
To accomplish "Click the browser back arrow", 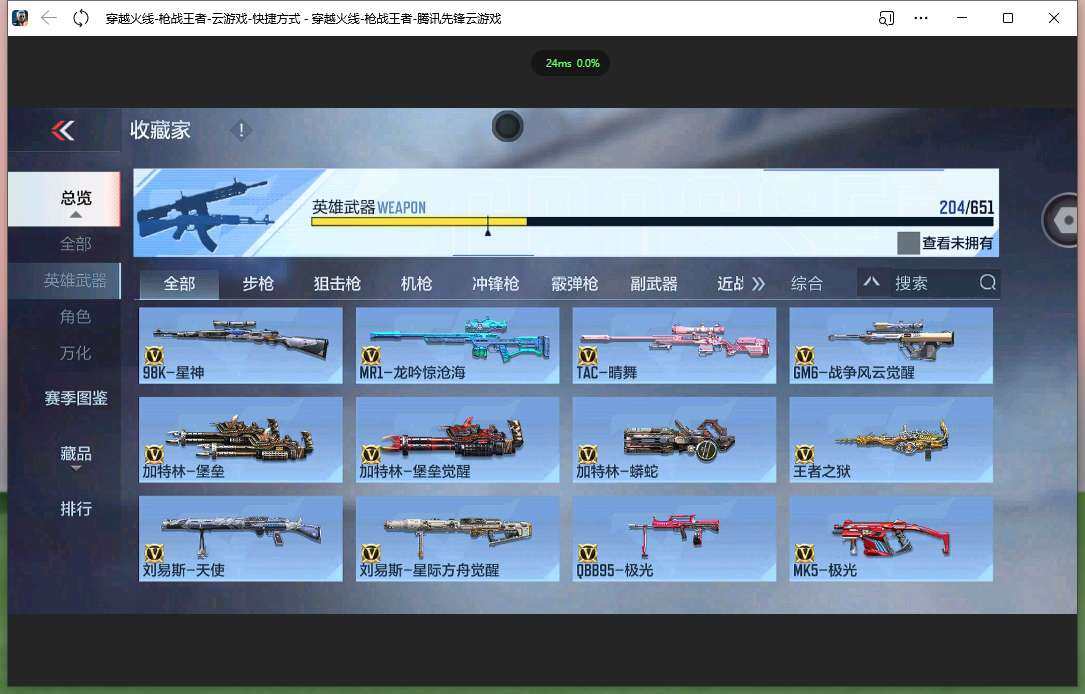I will tap(48, 18).
